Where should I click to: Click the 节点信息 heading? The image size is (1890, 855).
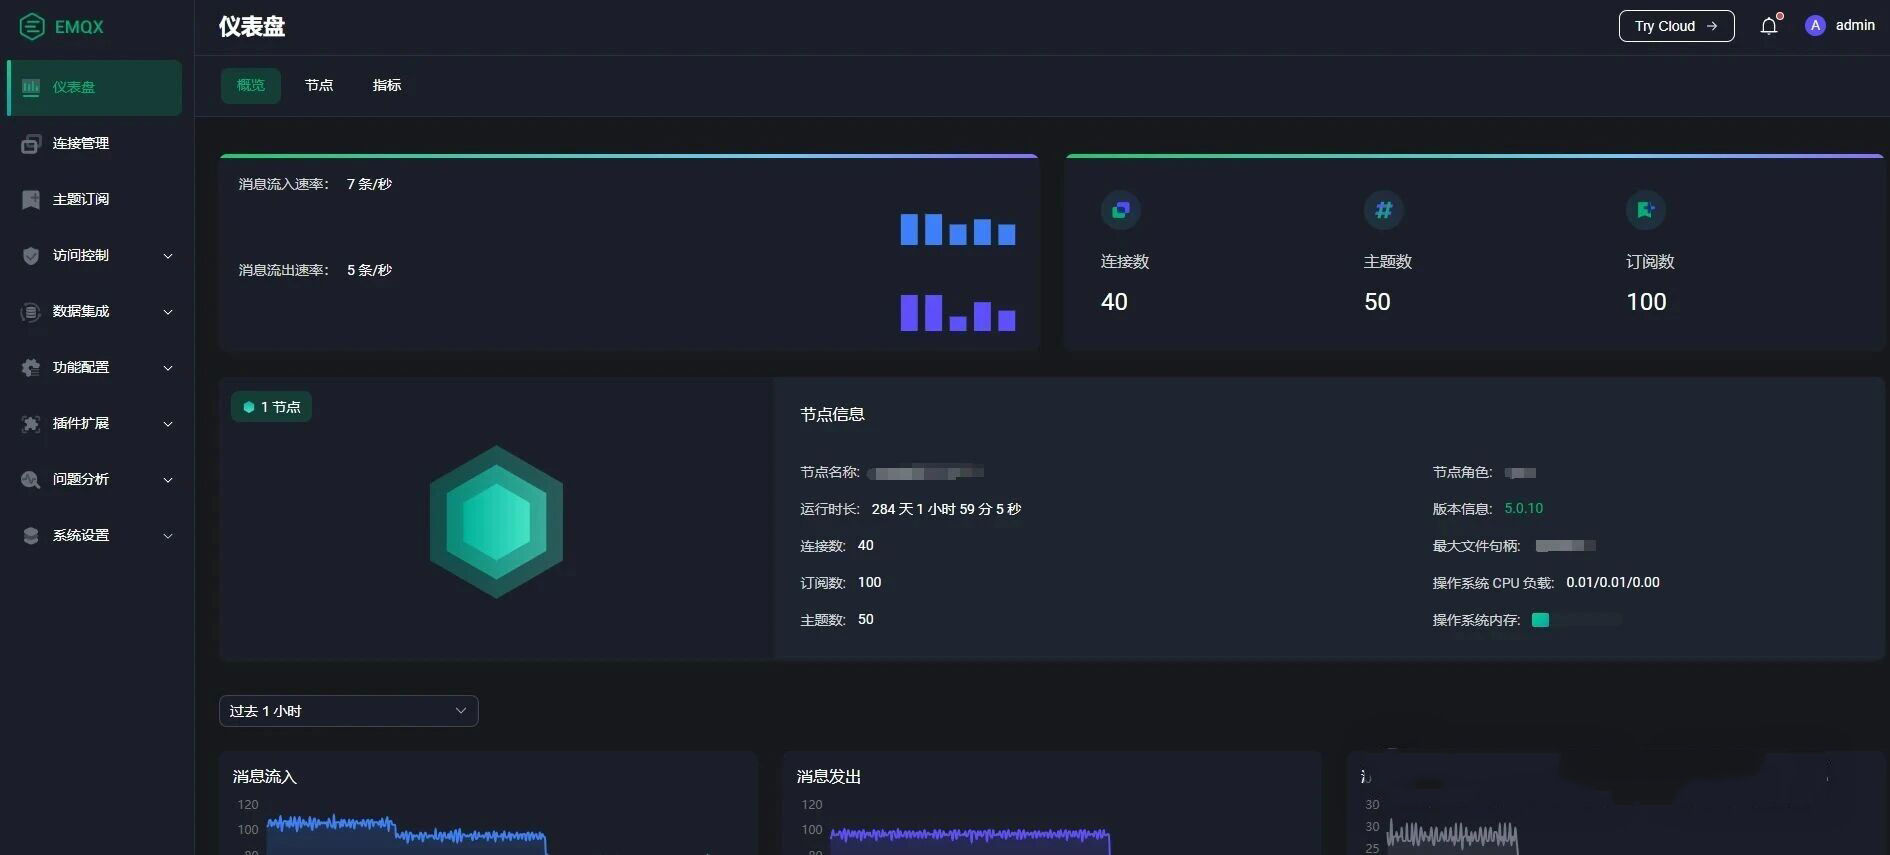point(832,414)
